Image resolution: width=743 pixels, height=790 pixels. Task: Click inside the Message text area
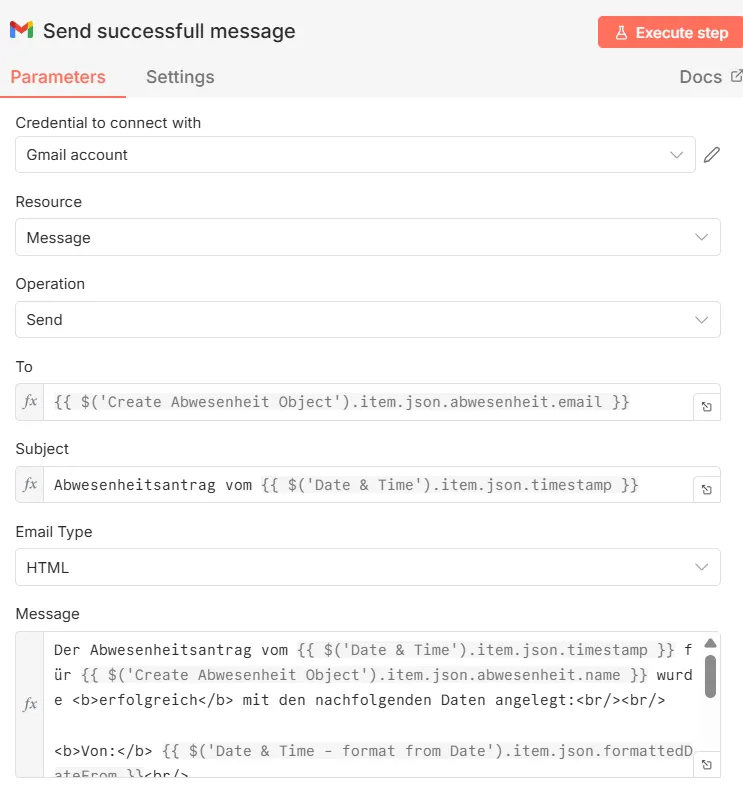pos(370,700)
